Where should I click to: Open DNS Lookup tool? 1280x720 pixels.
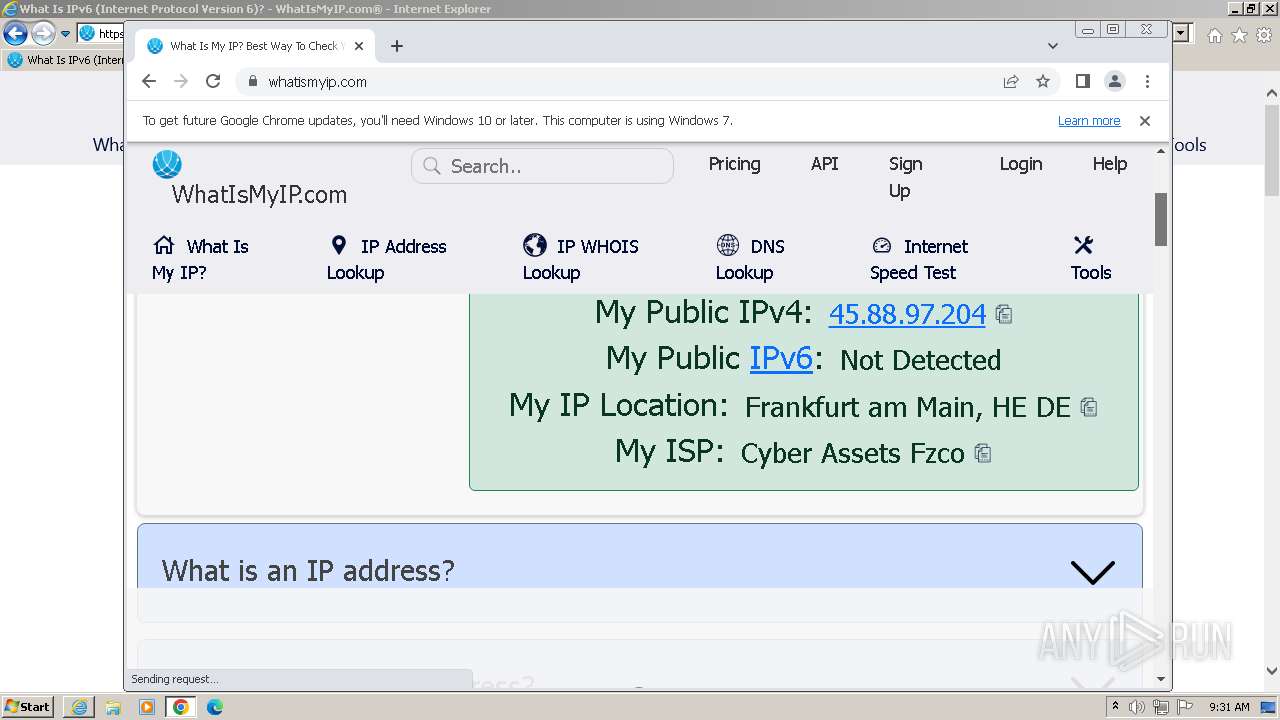click(751, 259)
